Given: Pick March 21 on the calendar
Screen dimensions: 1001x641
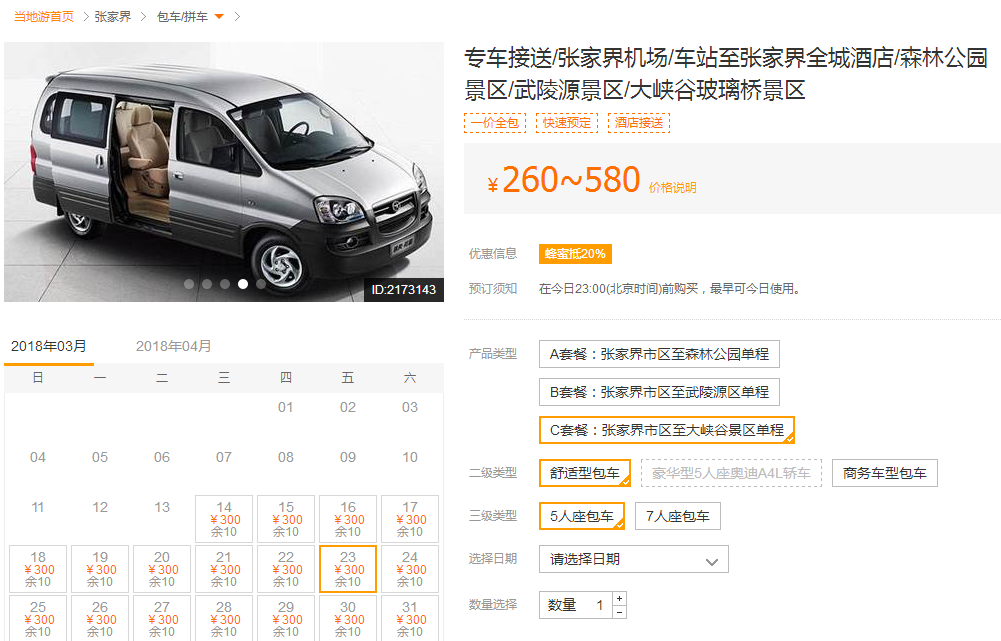Looking at the screenshot, I should coord(223,569).
